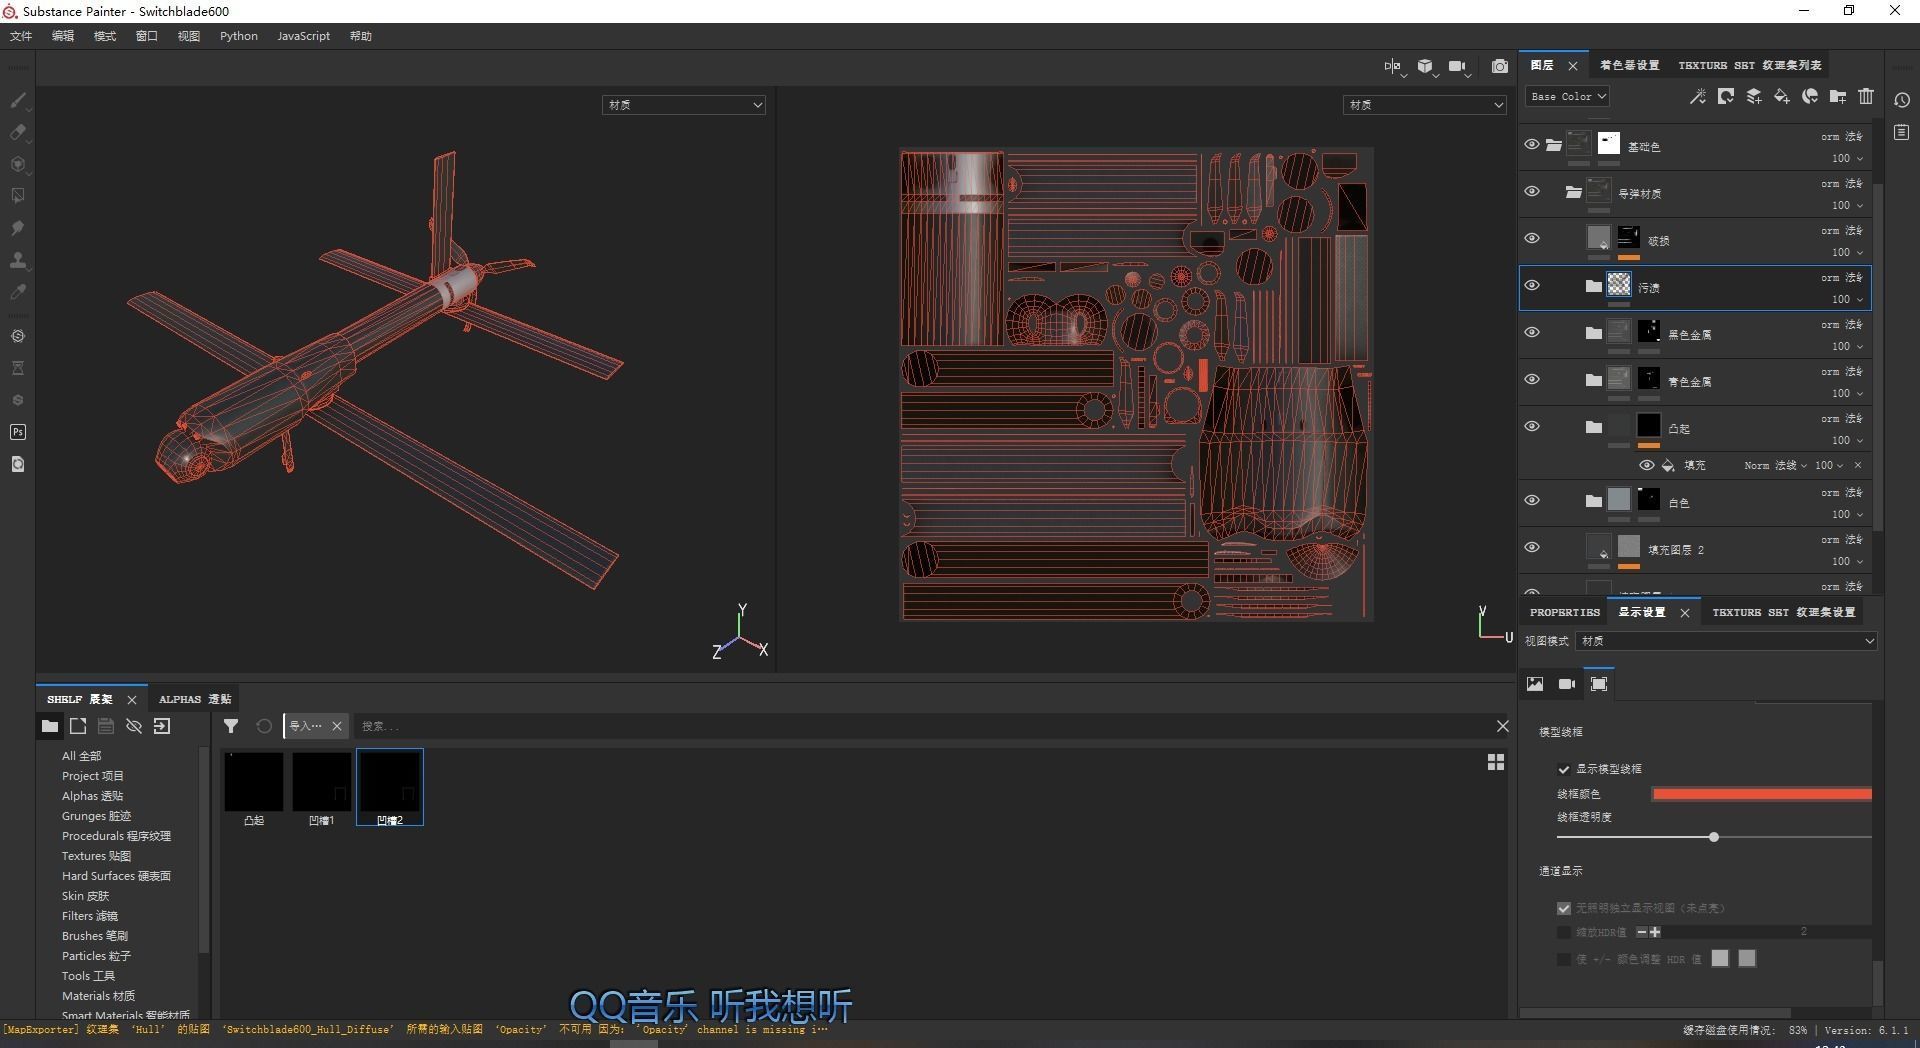The image size is (1920, 1048).
Task: Open the viewport settings frame icon tab
Action: click(x=1599, y=684)
